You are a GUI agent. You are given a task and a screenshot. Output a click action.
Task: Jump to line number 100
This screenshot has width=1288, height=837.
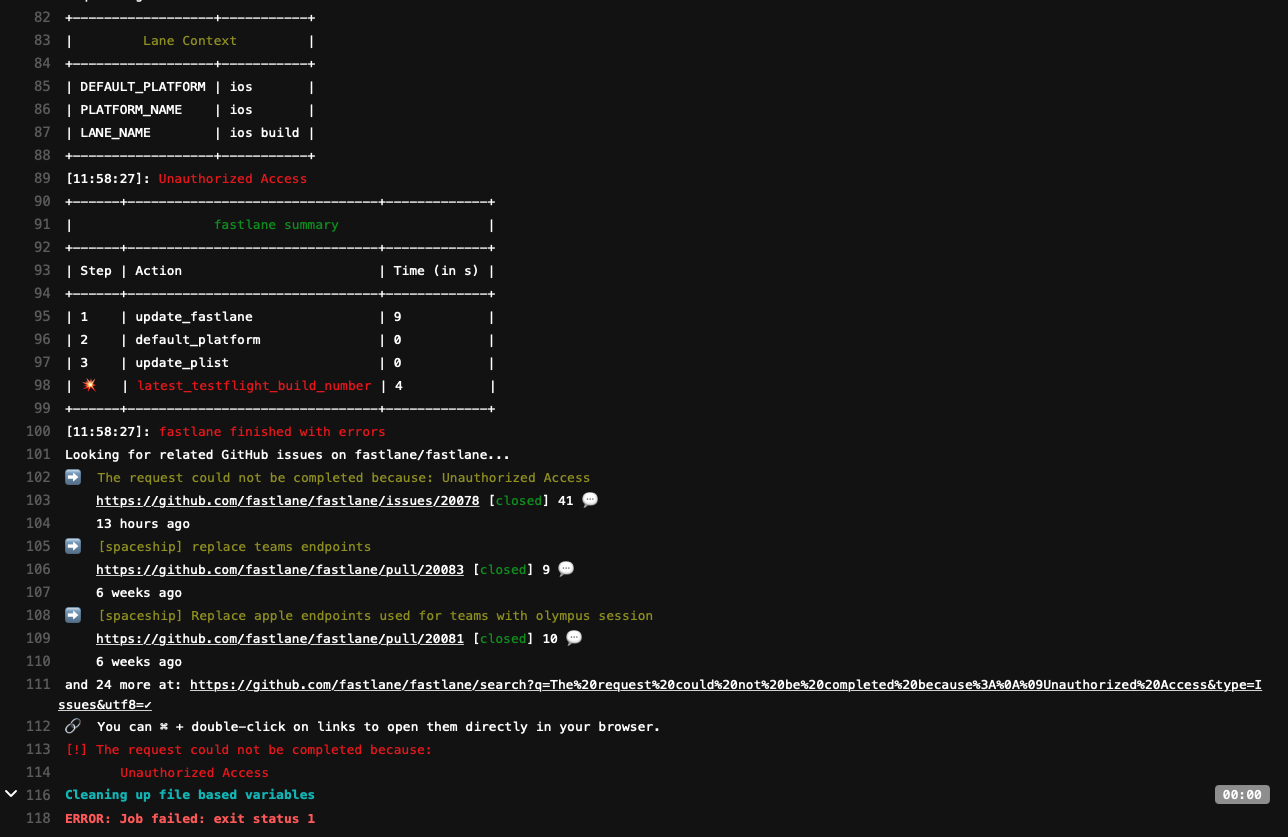(x=38, y=432)
